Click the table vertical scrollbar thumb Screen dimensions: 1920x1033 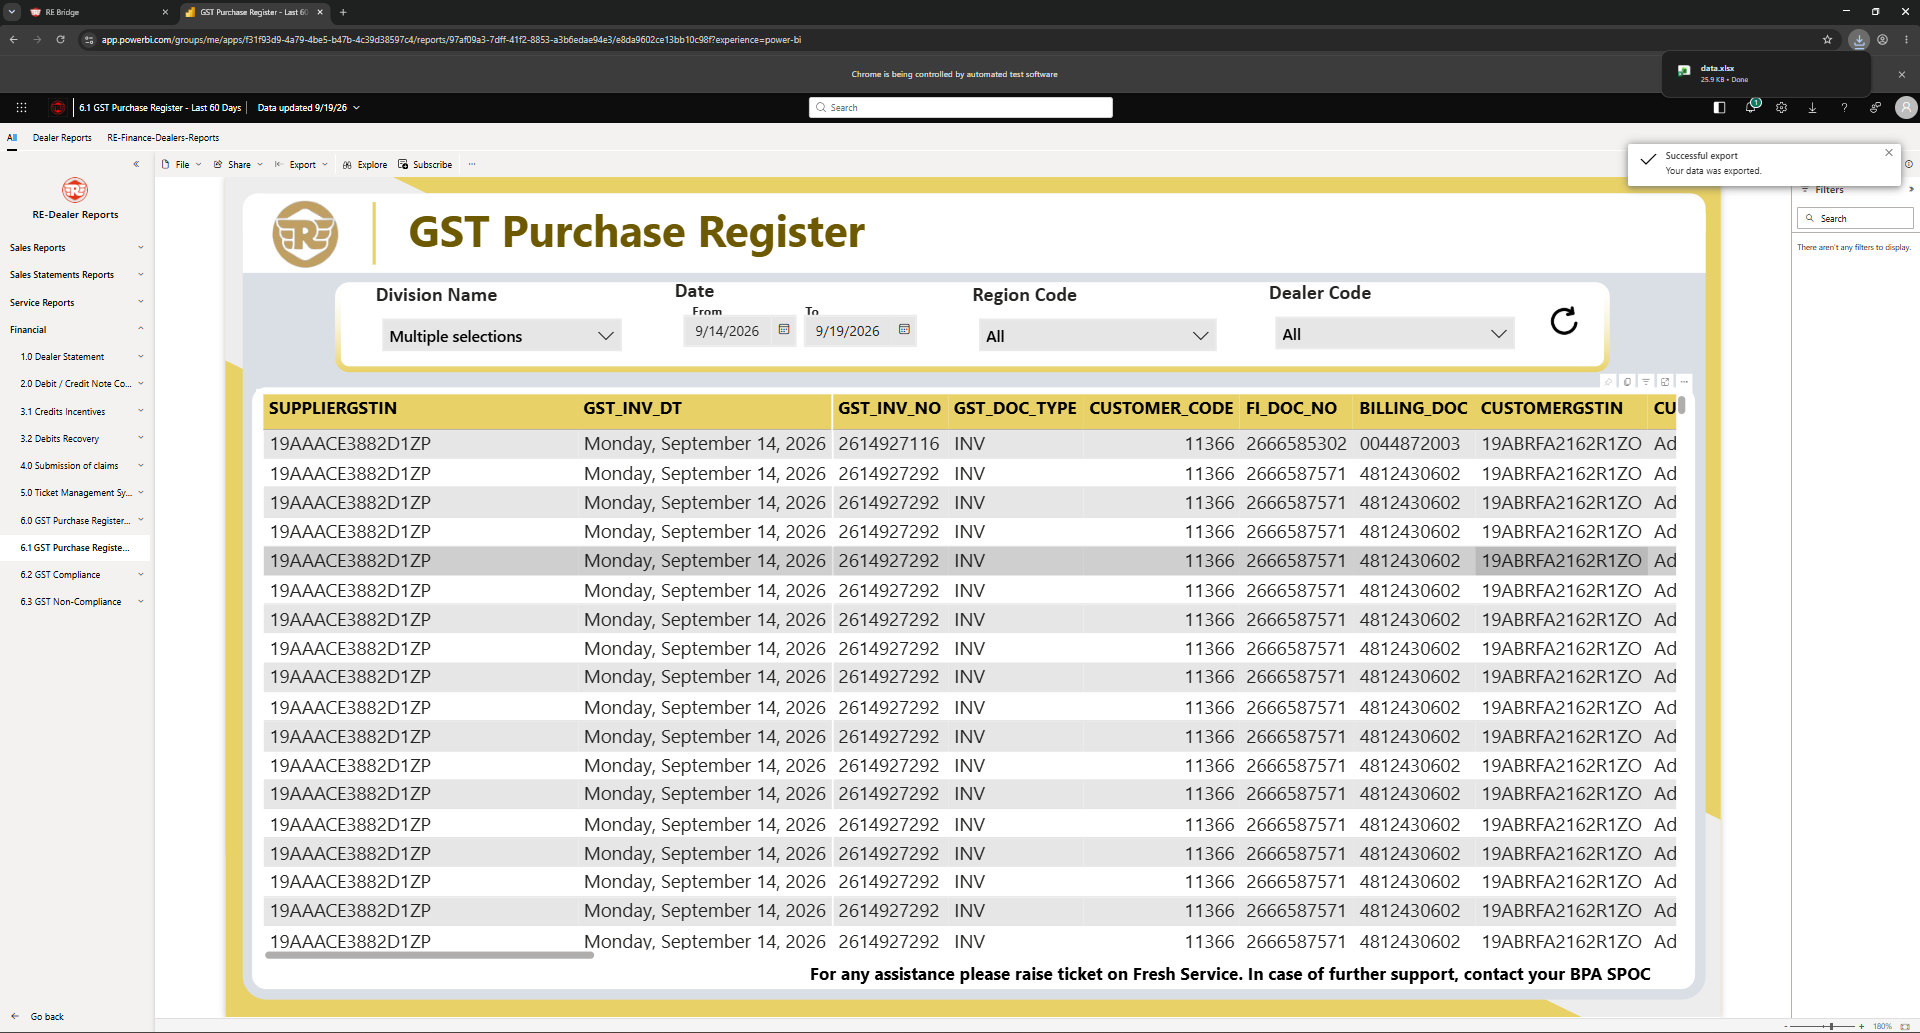(x=1682, y=405)
